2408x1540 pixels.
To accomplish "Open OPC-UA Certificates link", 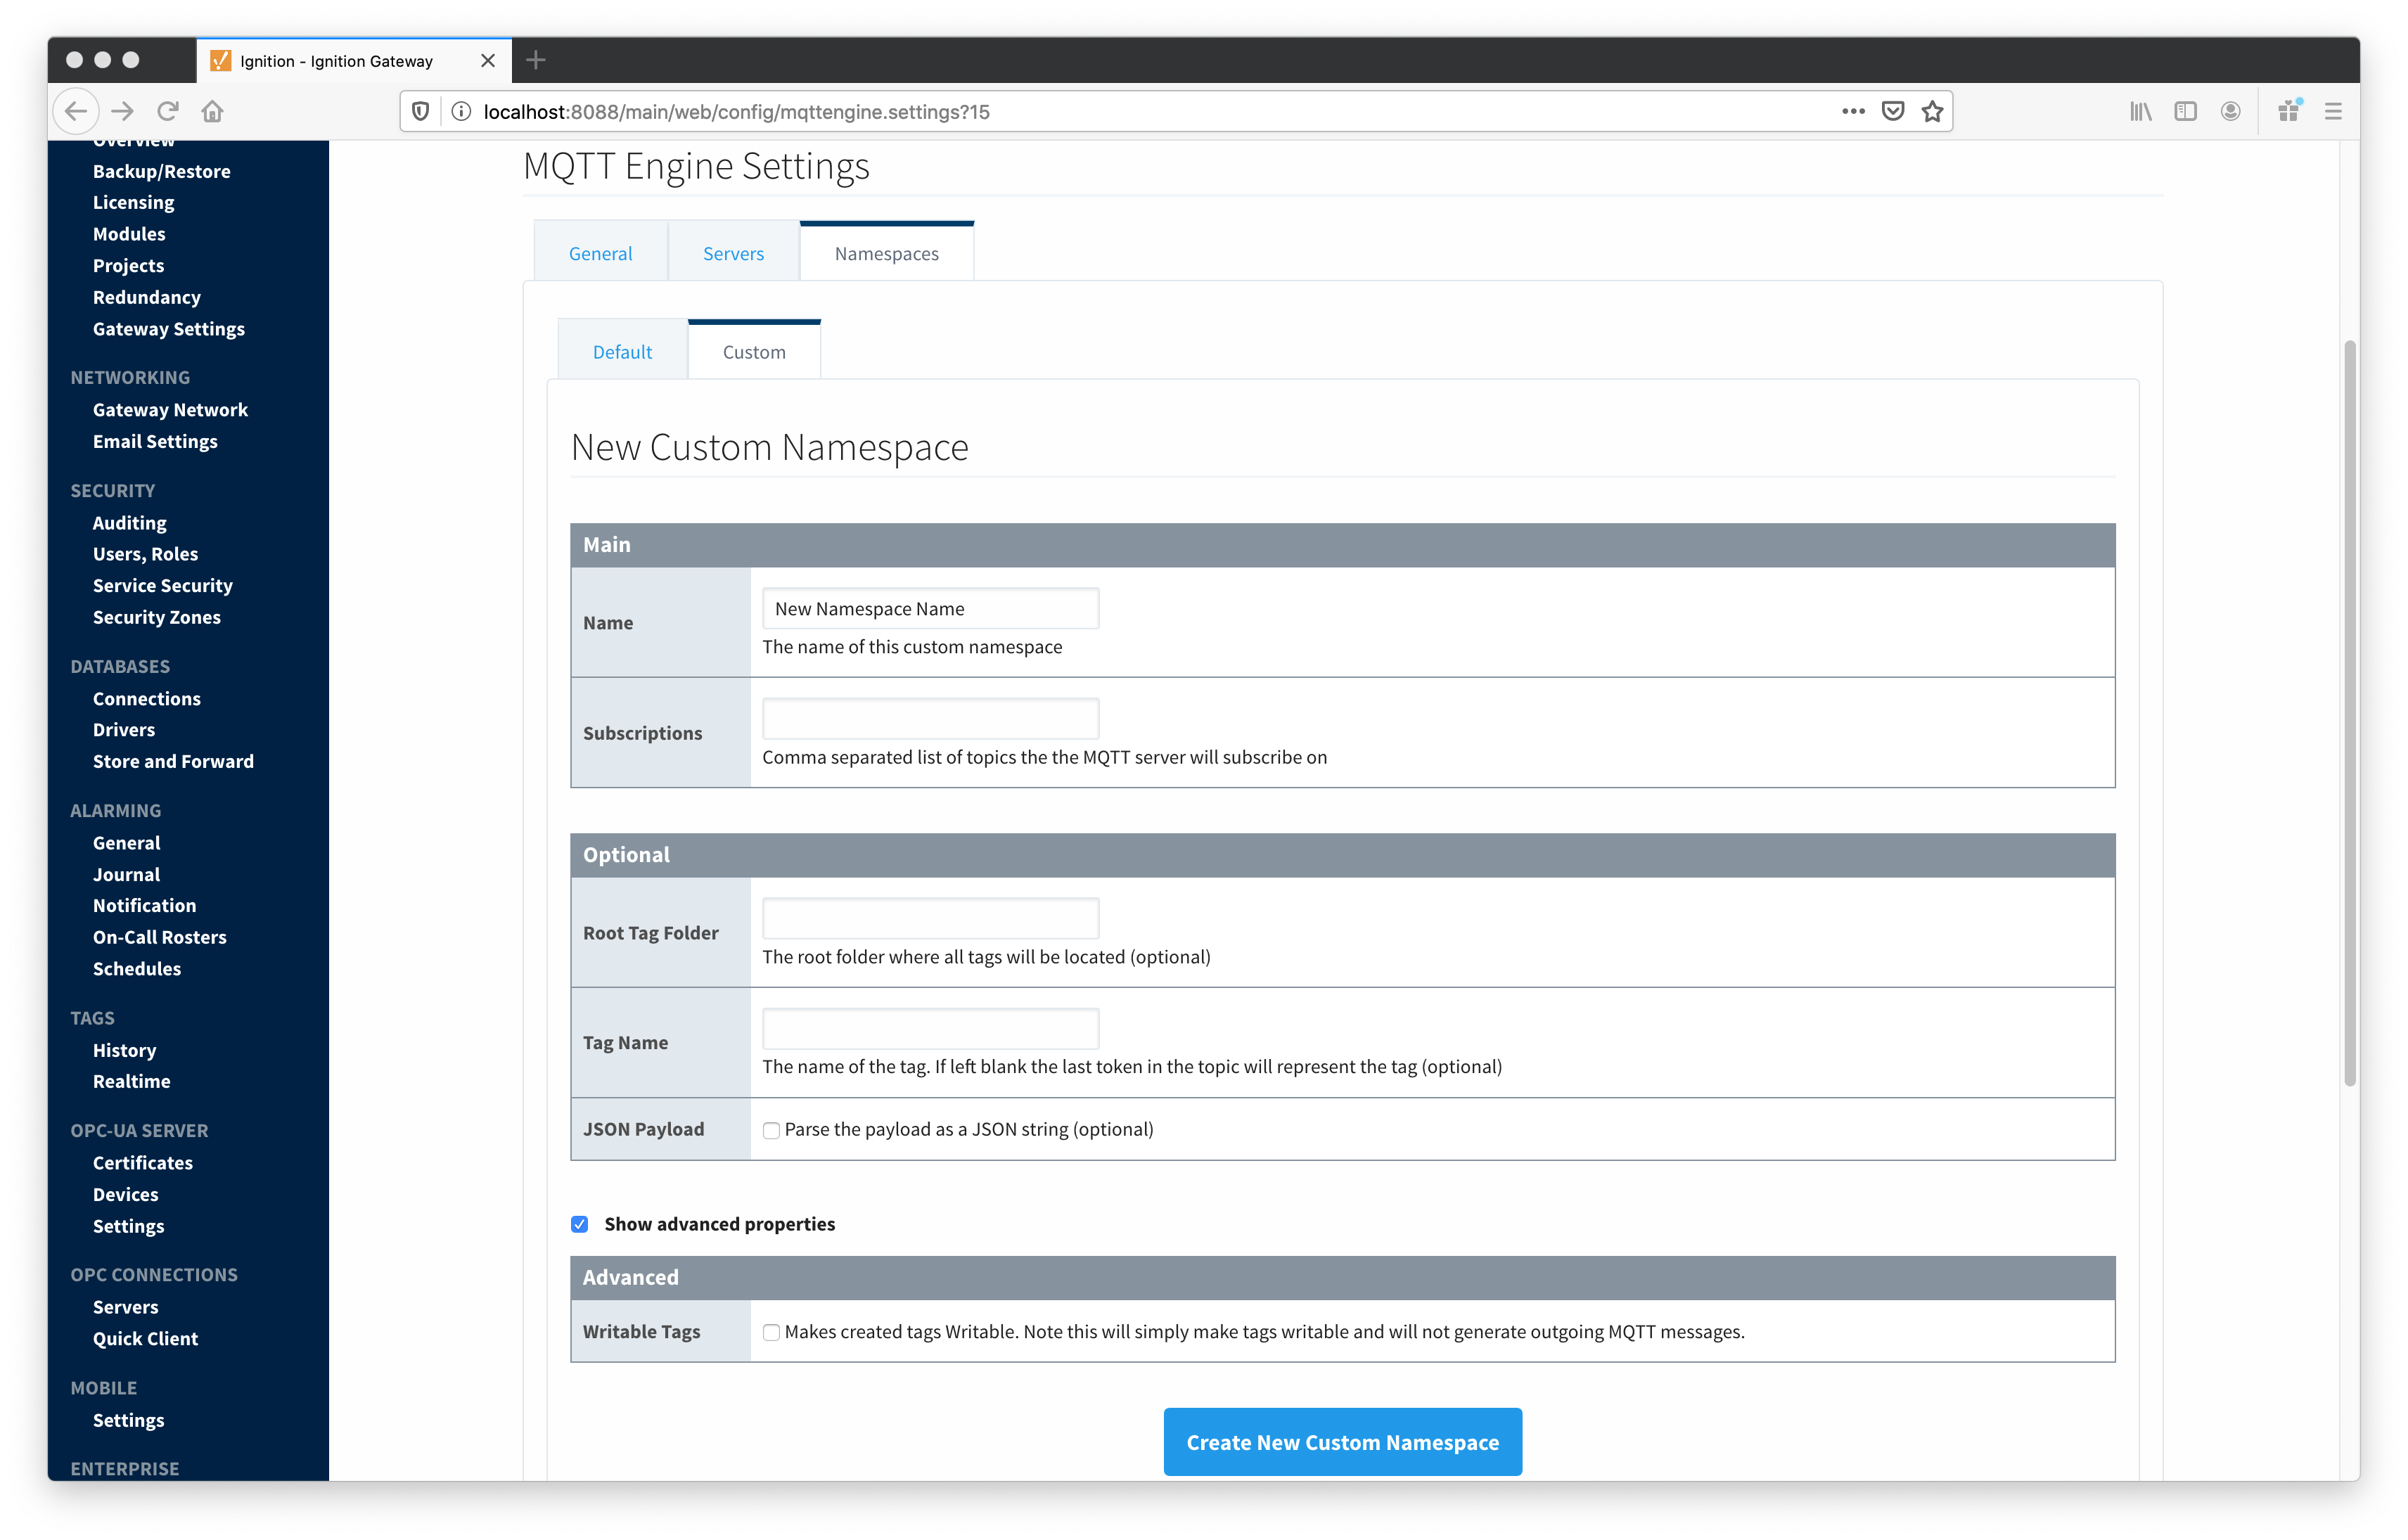I will (x=142, y=1162).
